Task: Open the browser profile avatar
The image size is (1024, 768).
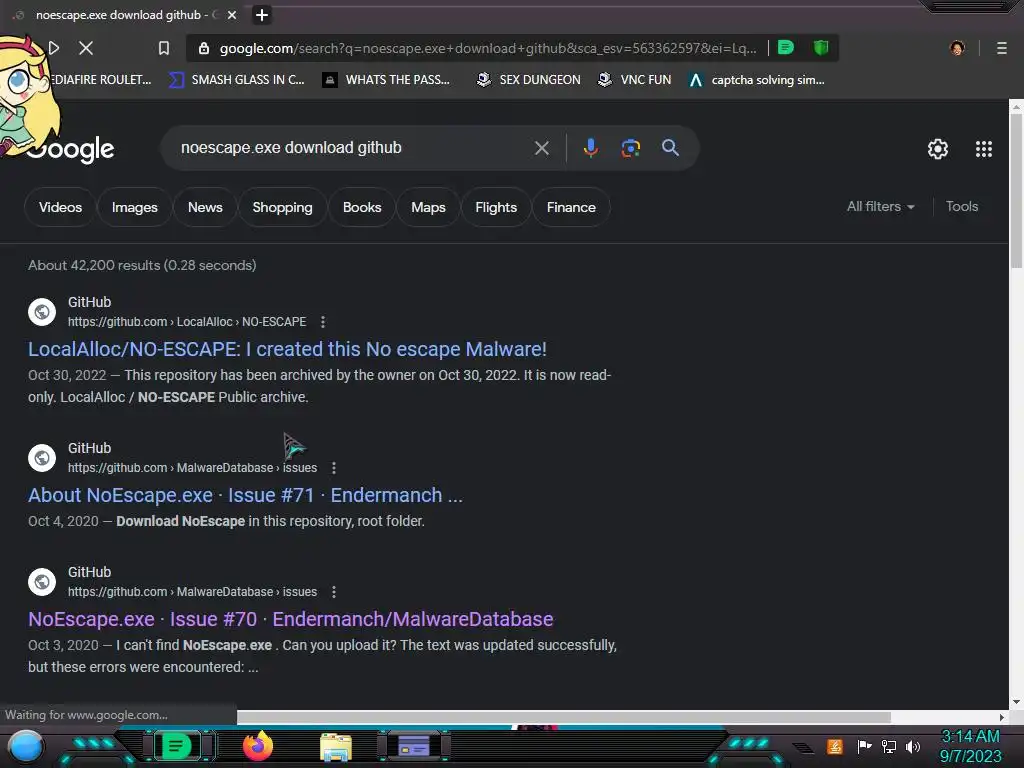Action: [957, 48]
